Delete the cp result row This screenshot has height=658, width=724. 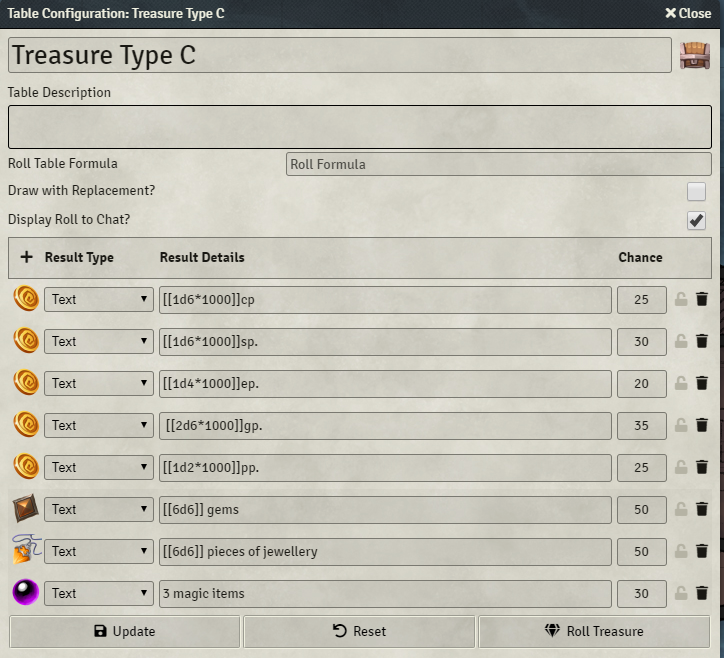[702, 299]
